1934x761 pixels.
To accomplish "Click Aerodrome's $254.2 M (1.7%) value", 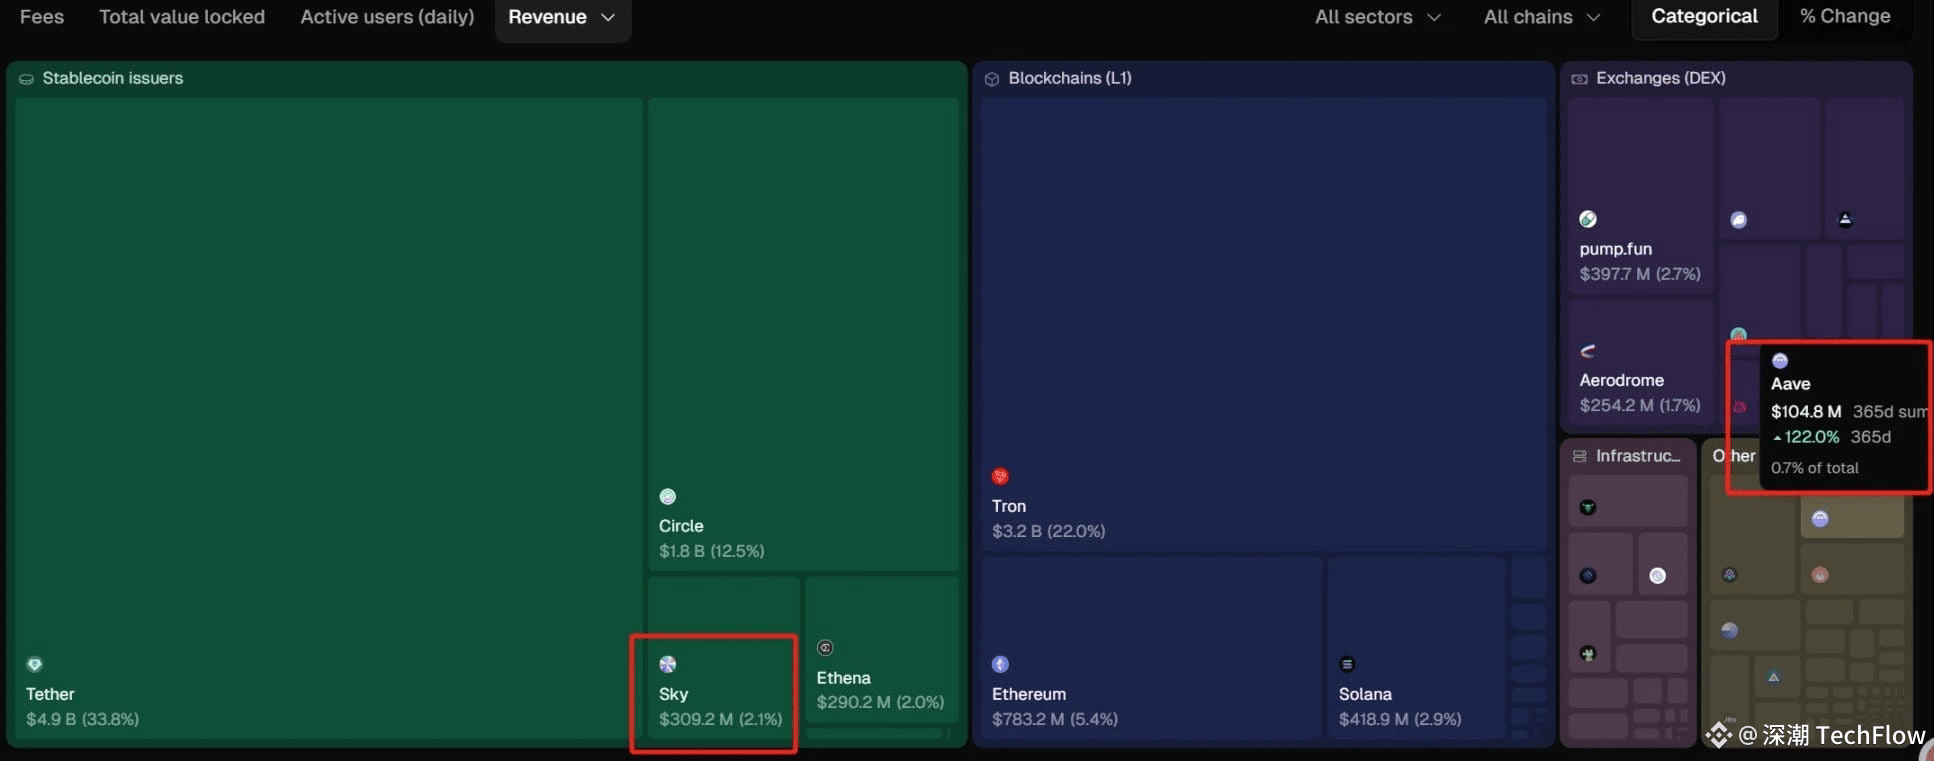I will pyautogui.click(x=1640, y=405).
